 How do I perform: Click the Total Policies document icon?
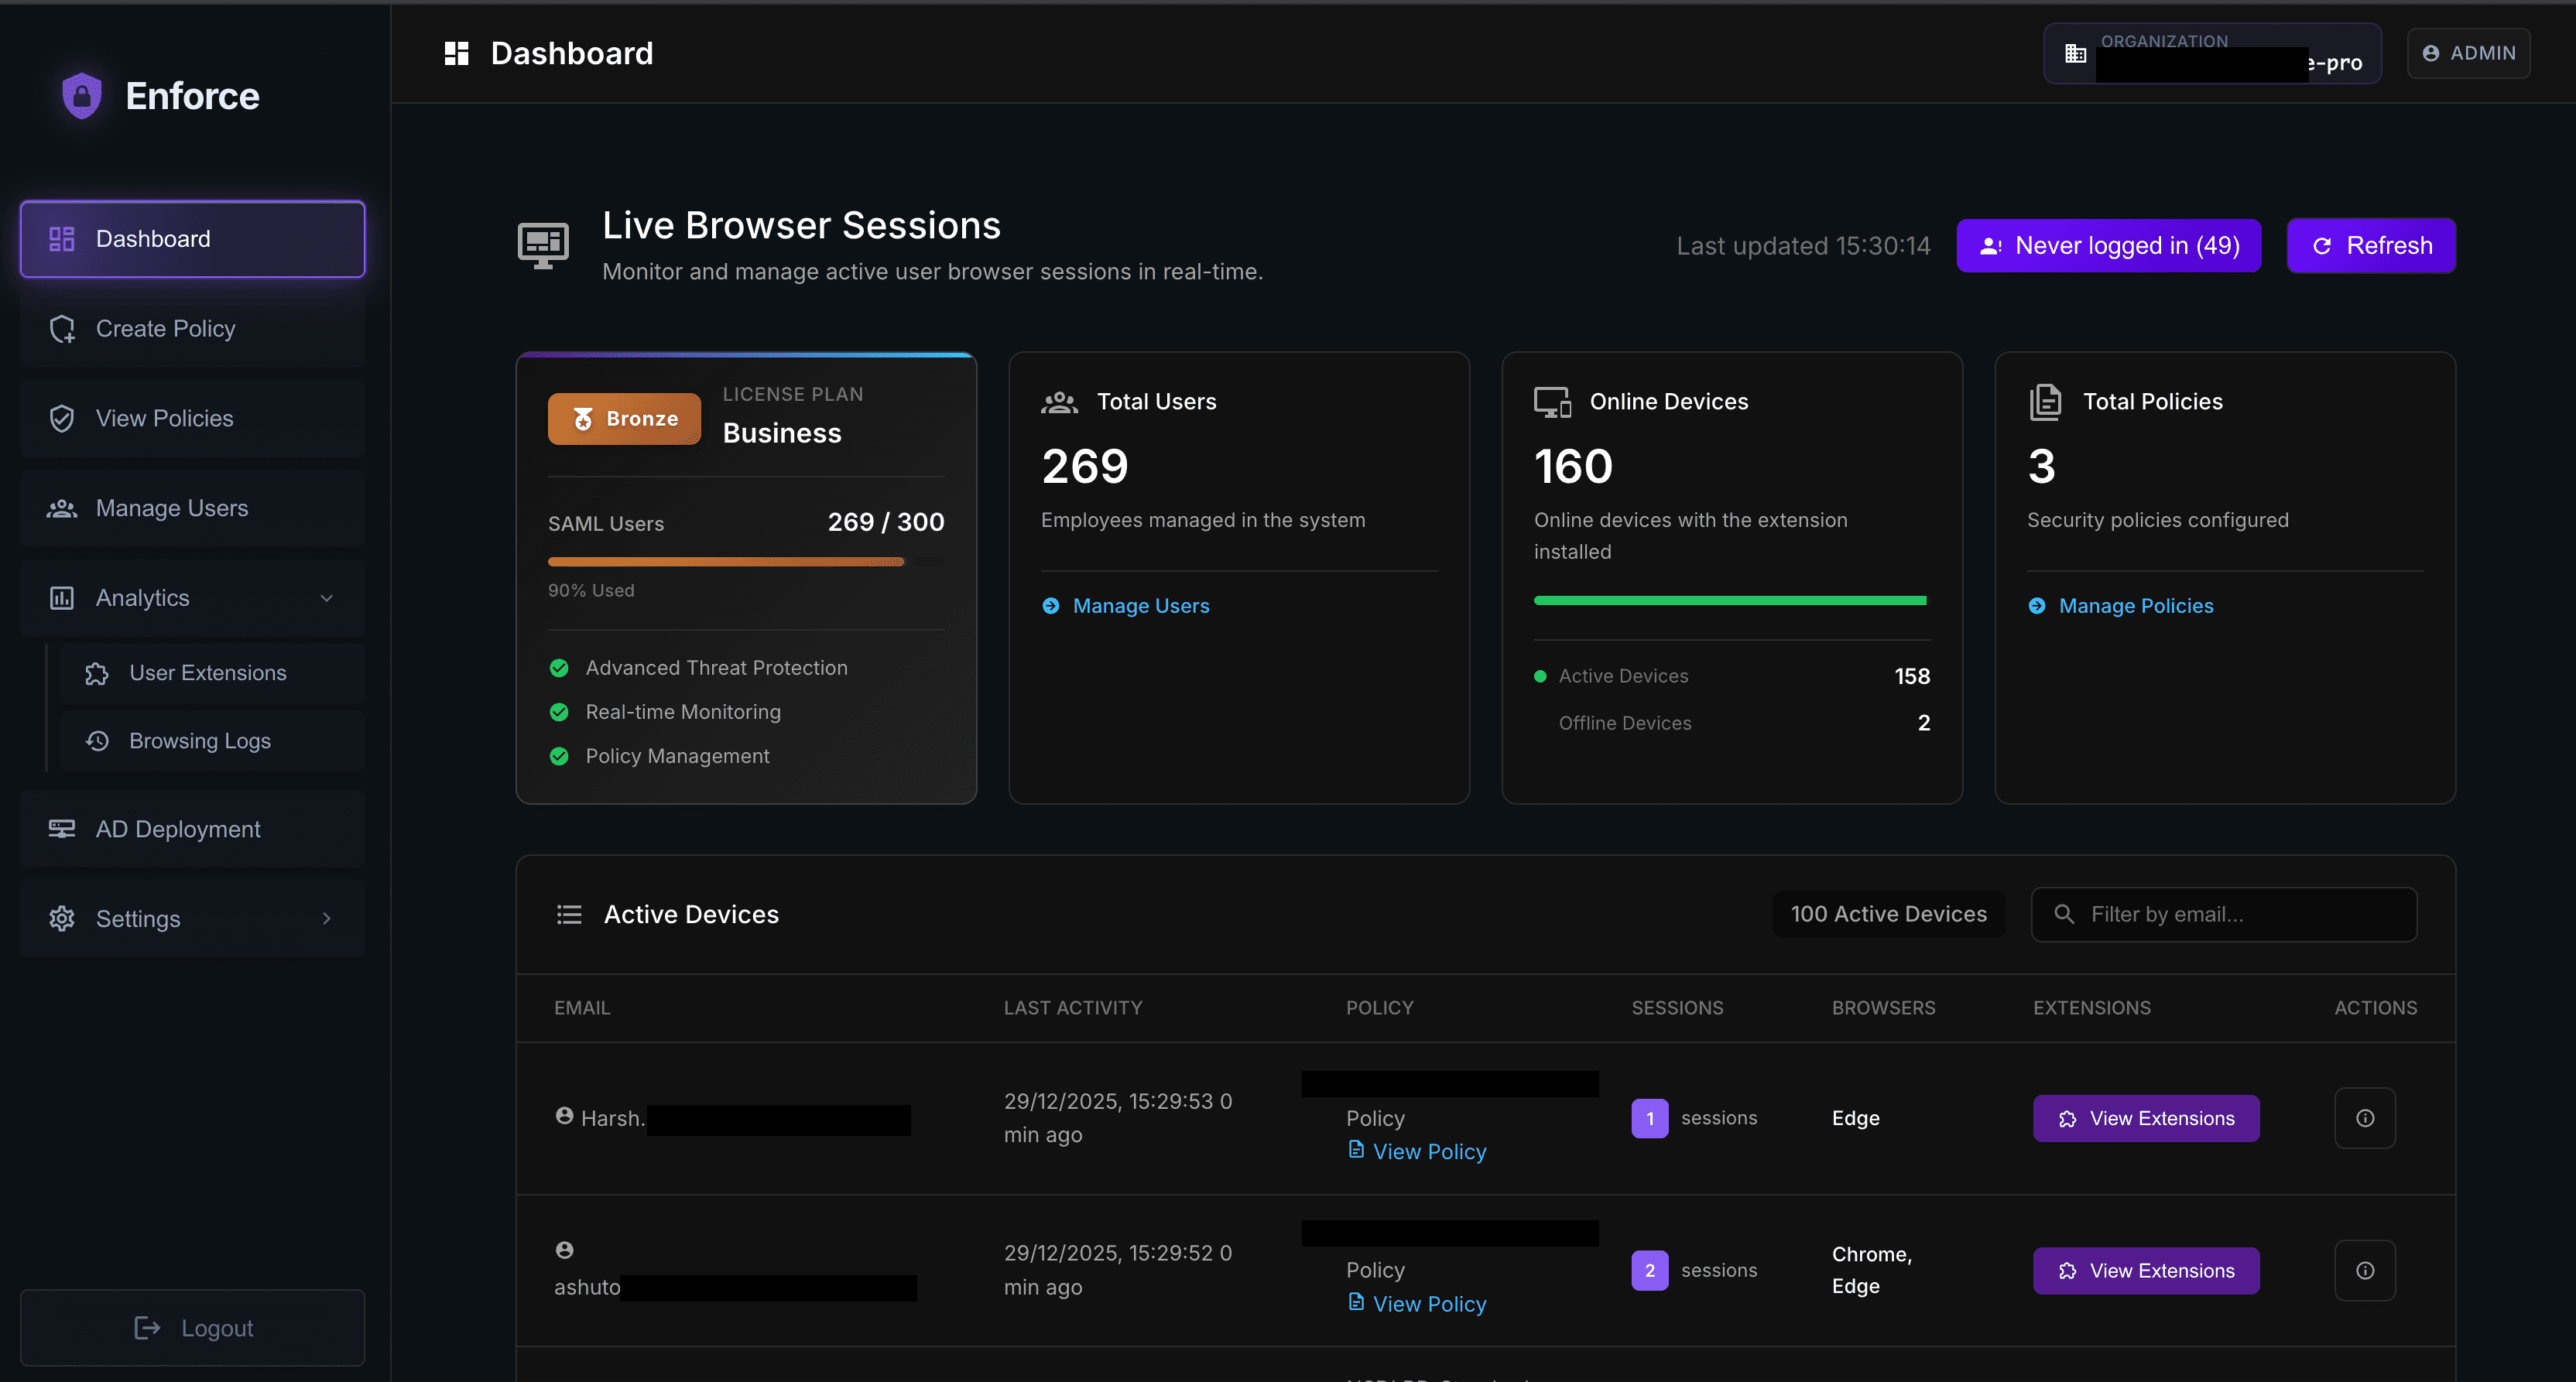(2045, 402)
